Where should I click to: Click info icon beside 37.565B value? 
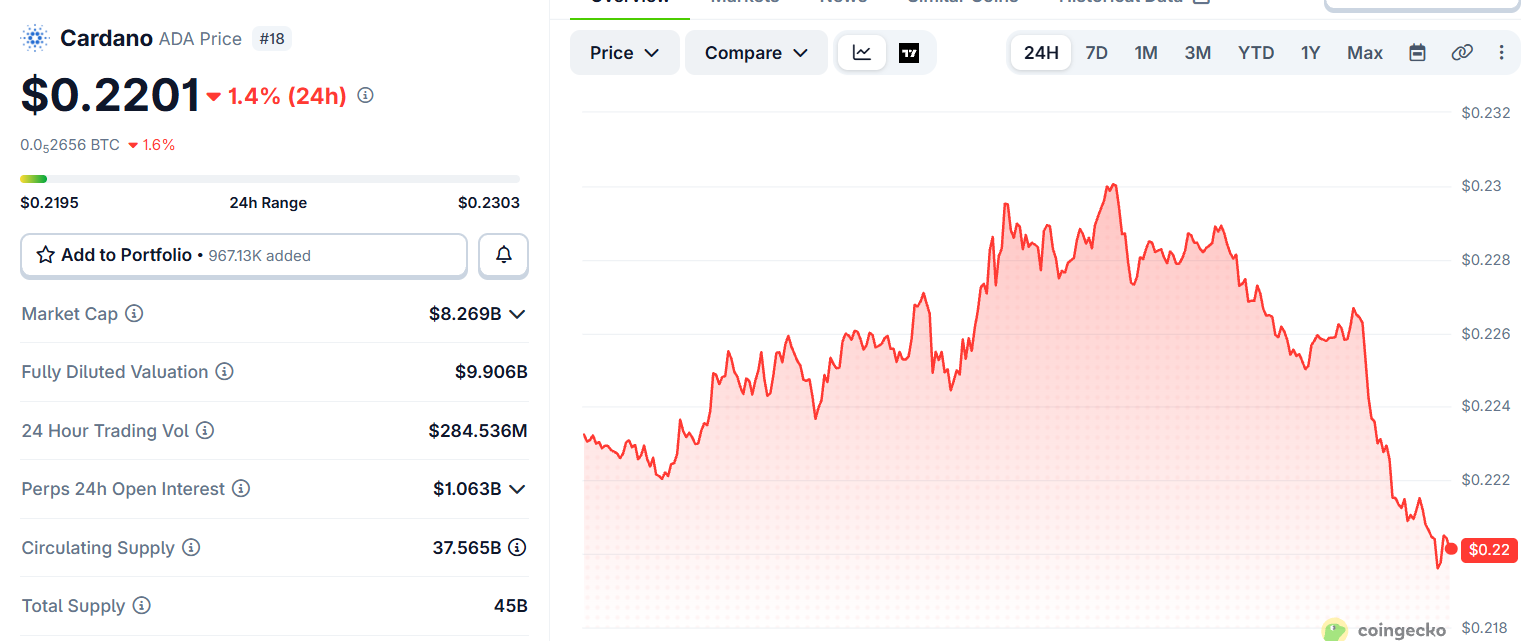[x=517, y=548]
